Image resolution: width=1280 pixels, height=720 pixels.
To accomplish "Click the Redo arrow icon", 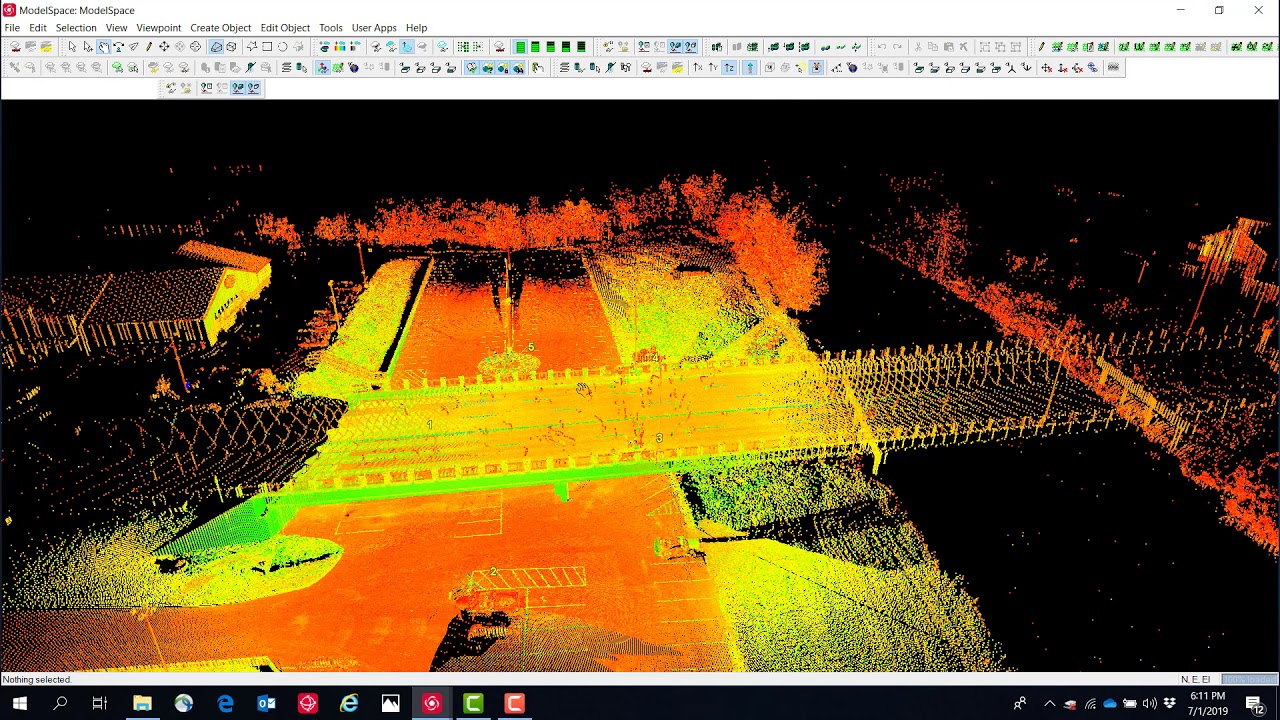I will pyautogui.click(x=897, y=47).
